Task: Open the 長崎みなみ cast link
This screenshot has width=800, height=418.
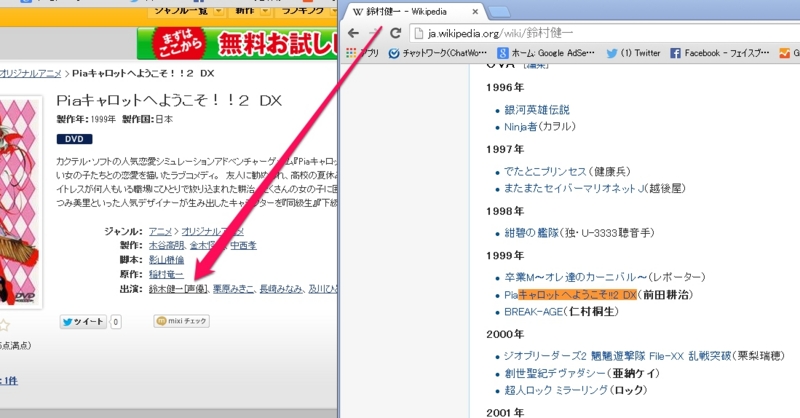Action: tap(281, 289)
